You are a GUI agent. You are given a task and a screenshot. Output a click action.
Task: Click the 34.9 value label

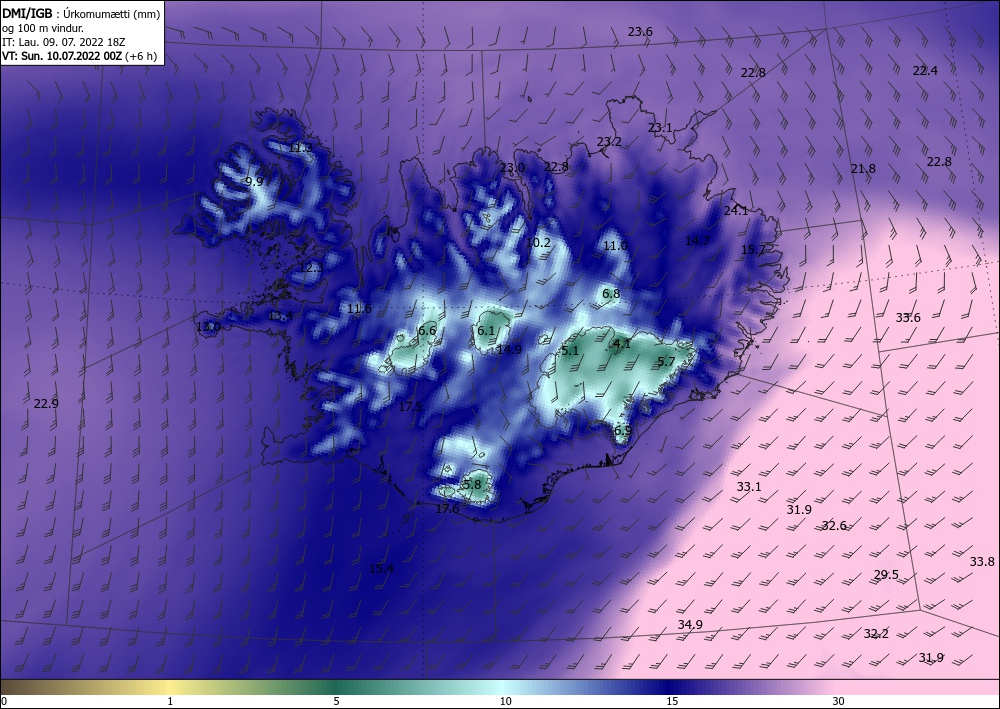tap(690, 624)
